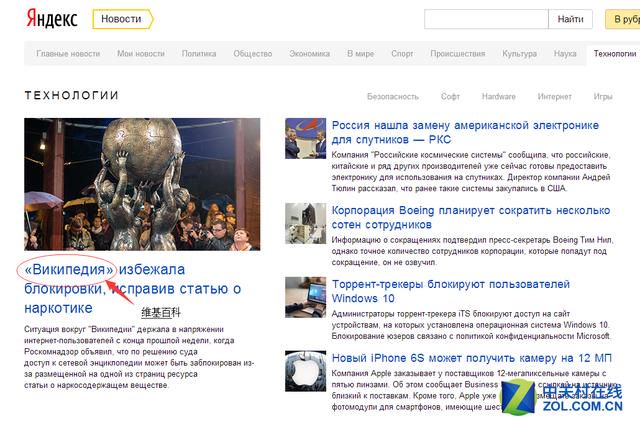
Task: Open thumbnail of the РКС satellites story
Action: [x=305, y=138]
